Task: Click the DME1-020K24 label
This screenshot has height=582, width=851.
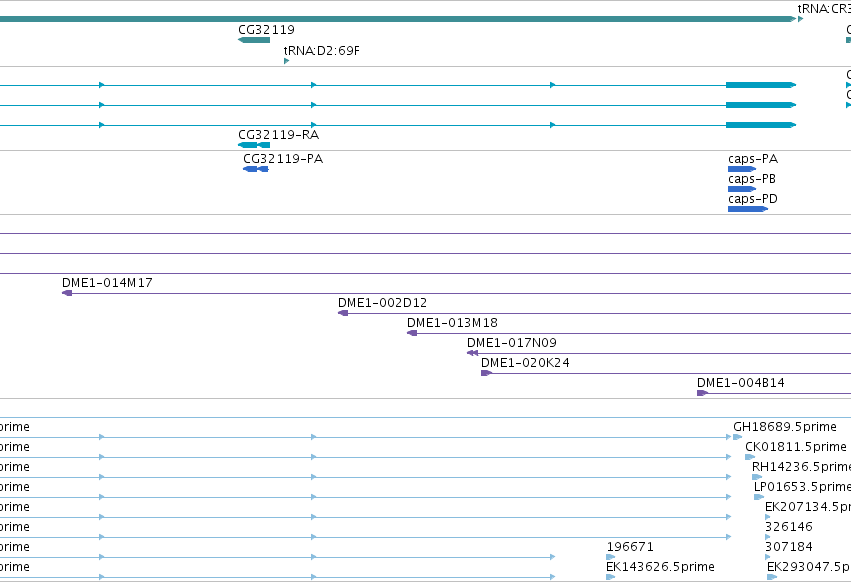Action: pos(525,363)
